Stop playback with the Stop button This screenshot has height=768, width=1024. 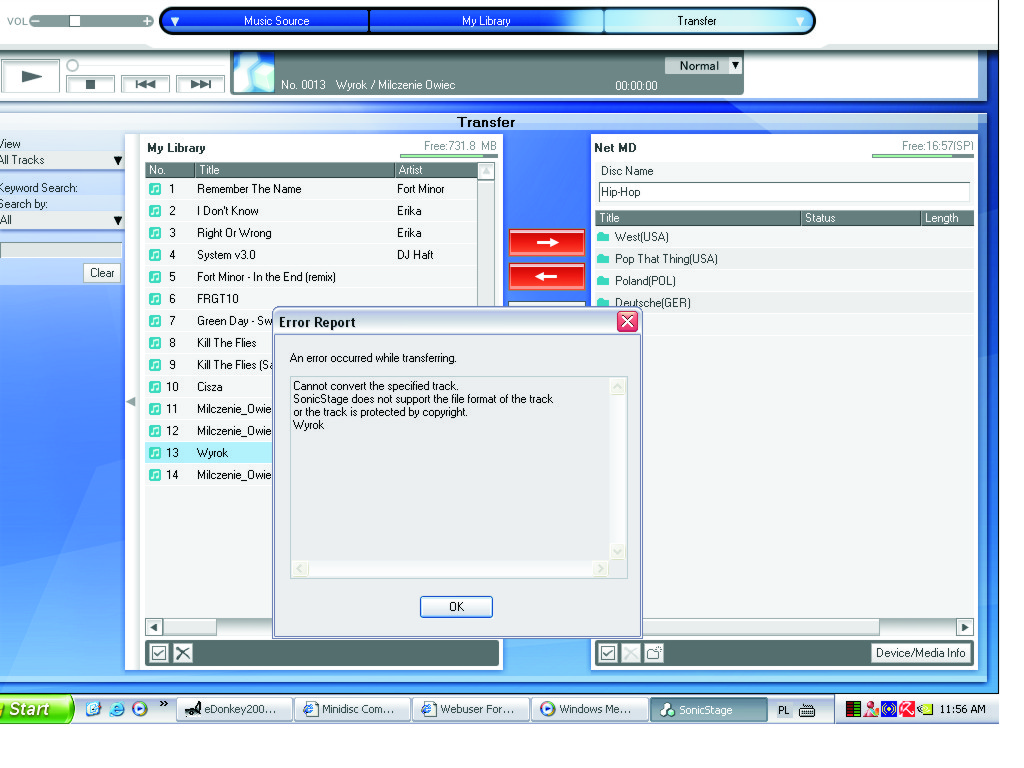[x=91, y=84]
